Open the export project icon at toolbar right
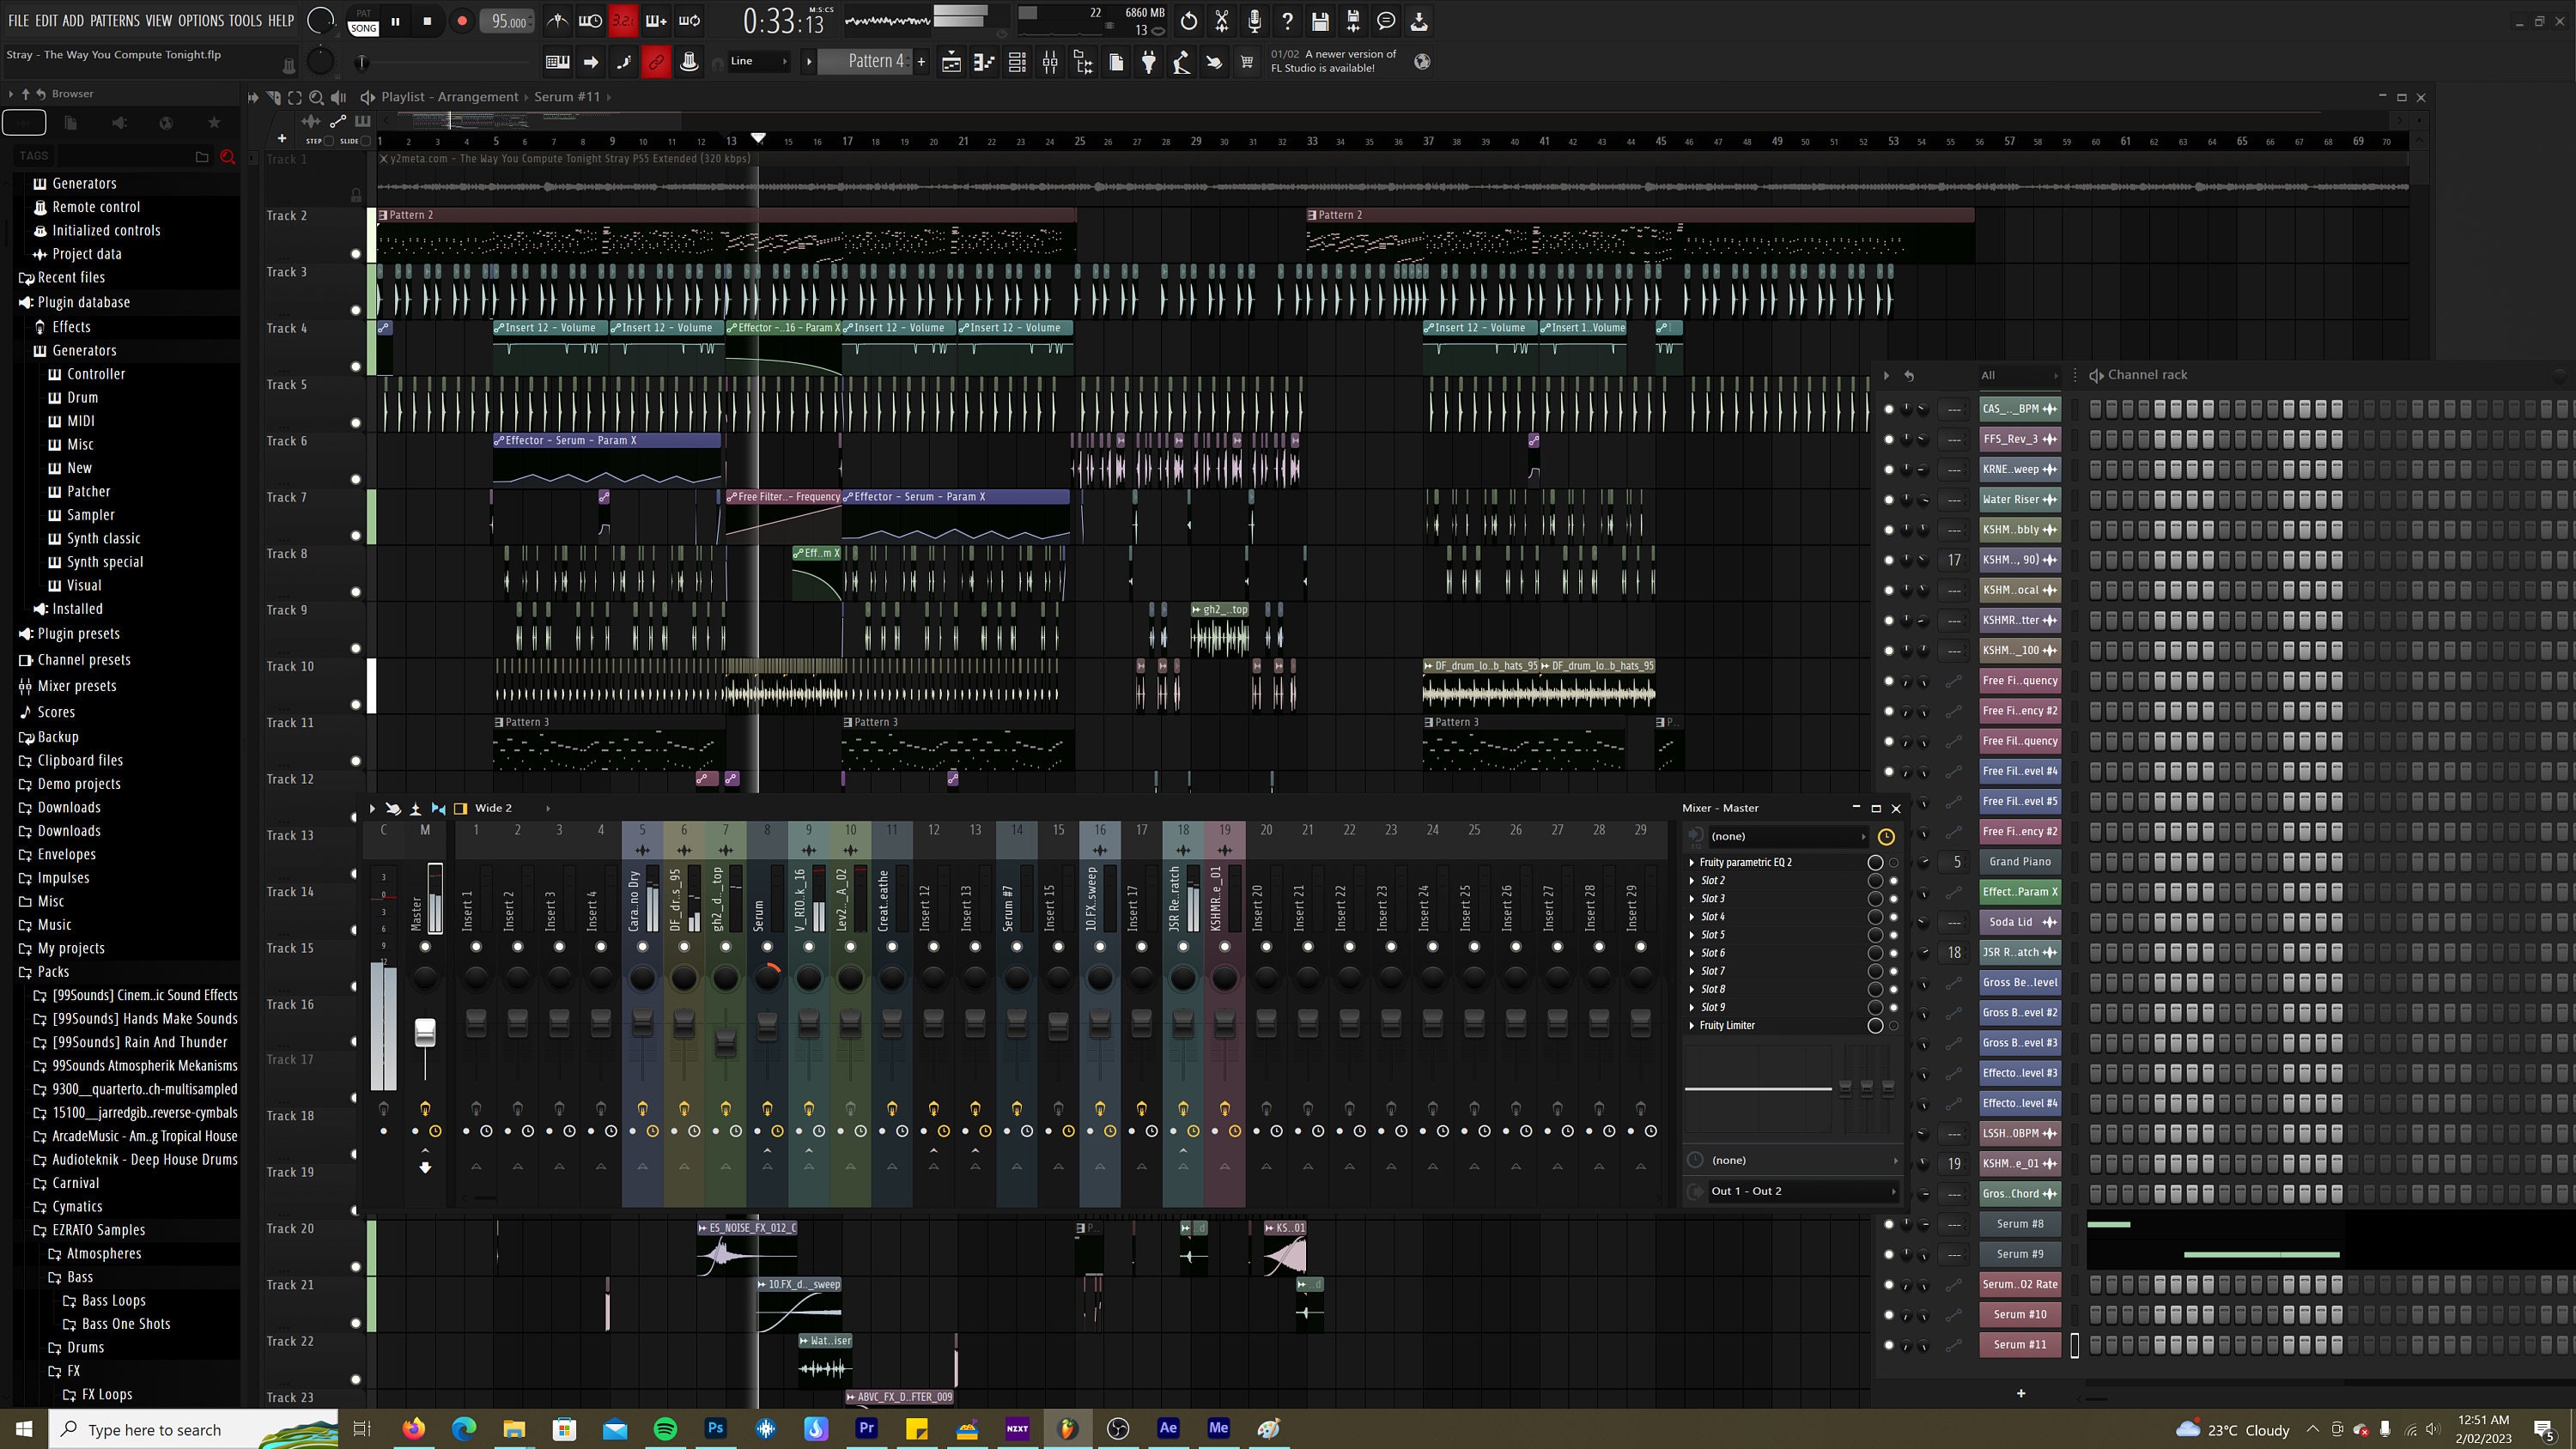This screenshot has width=2576, height=1449. pyautogui.click(x=1420, y=20)
